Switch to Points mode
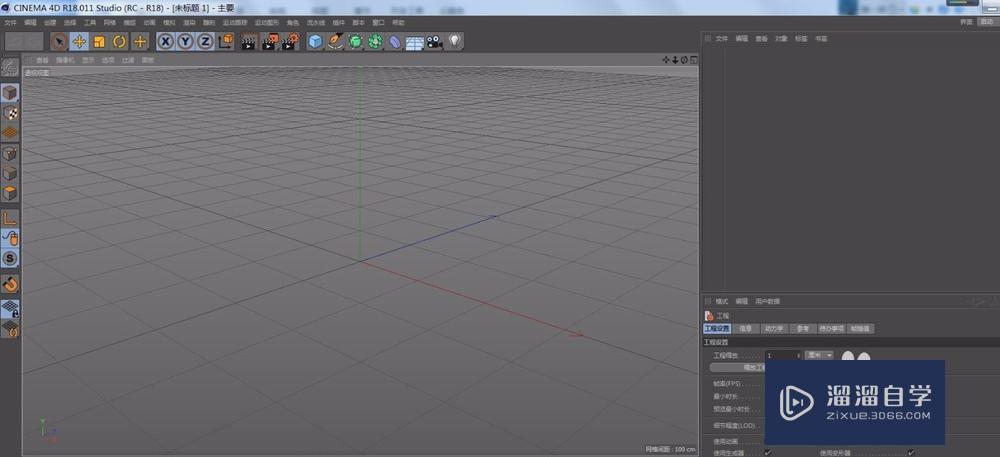Image resolution: width=1000 pixels, height=457 pixels. (10, 153)
